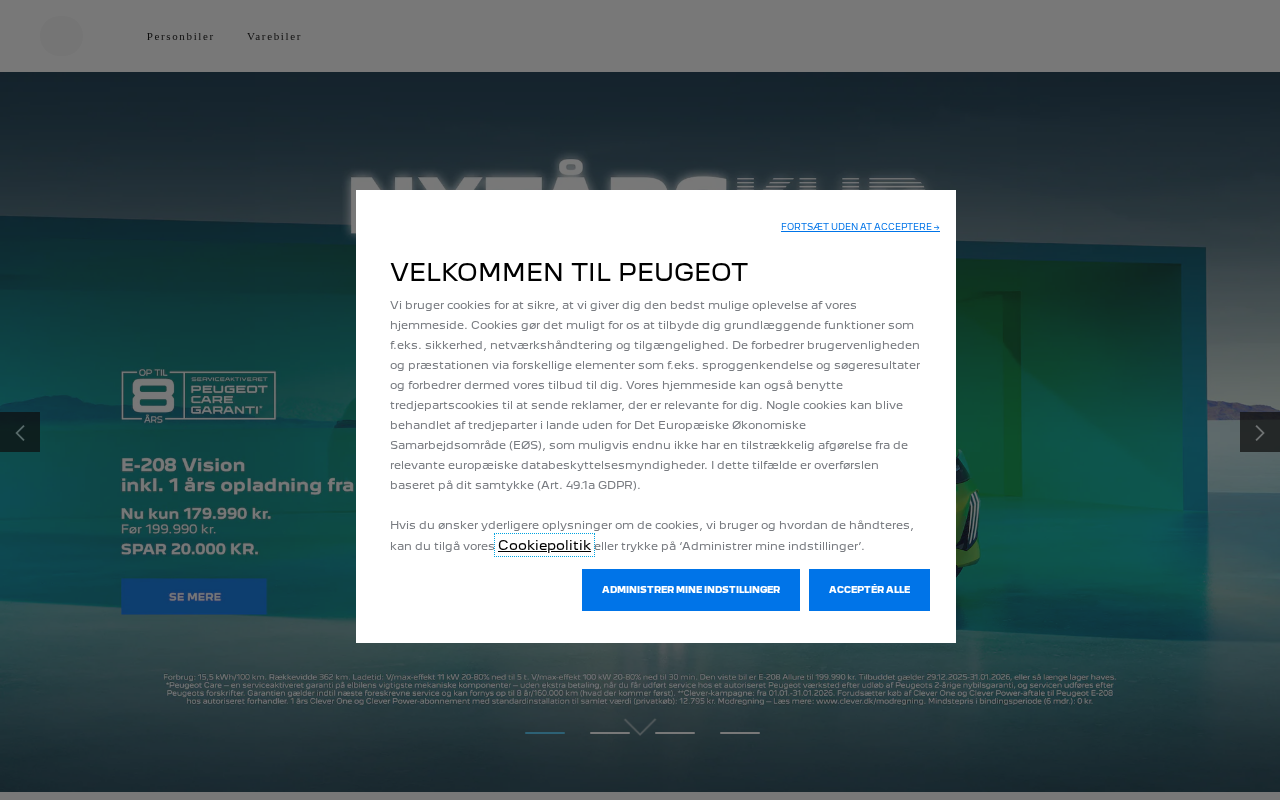Click the 'E-208 Vision' banner title

click(183, 465)
